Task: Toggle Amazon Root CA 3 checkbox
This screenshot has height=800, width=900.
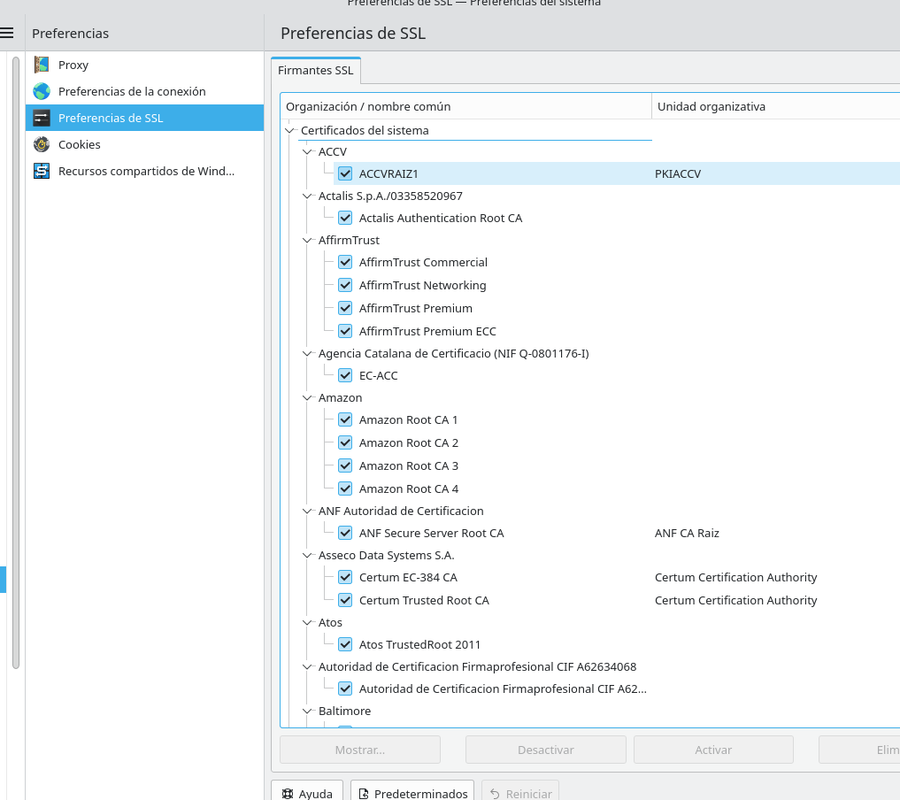Action: pyautogui.click(x=345, y=465)
